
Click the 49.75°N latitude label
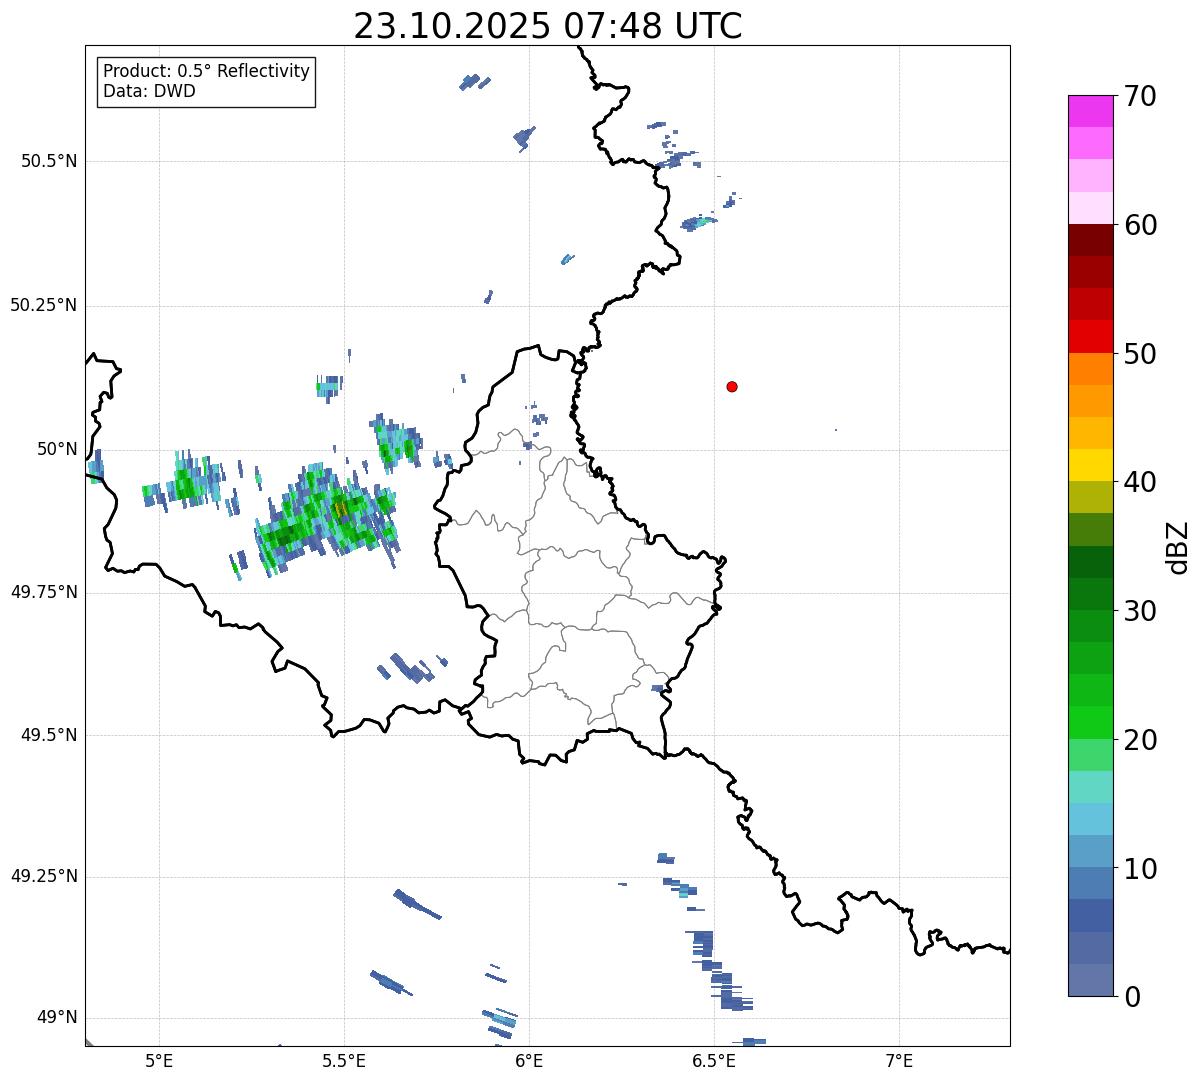click(x=43, y=592)
